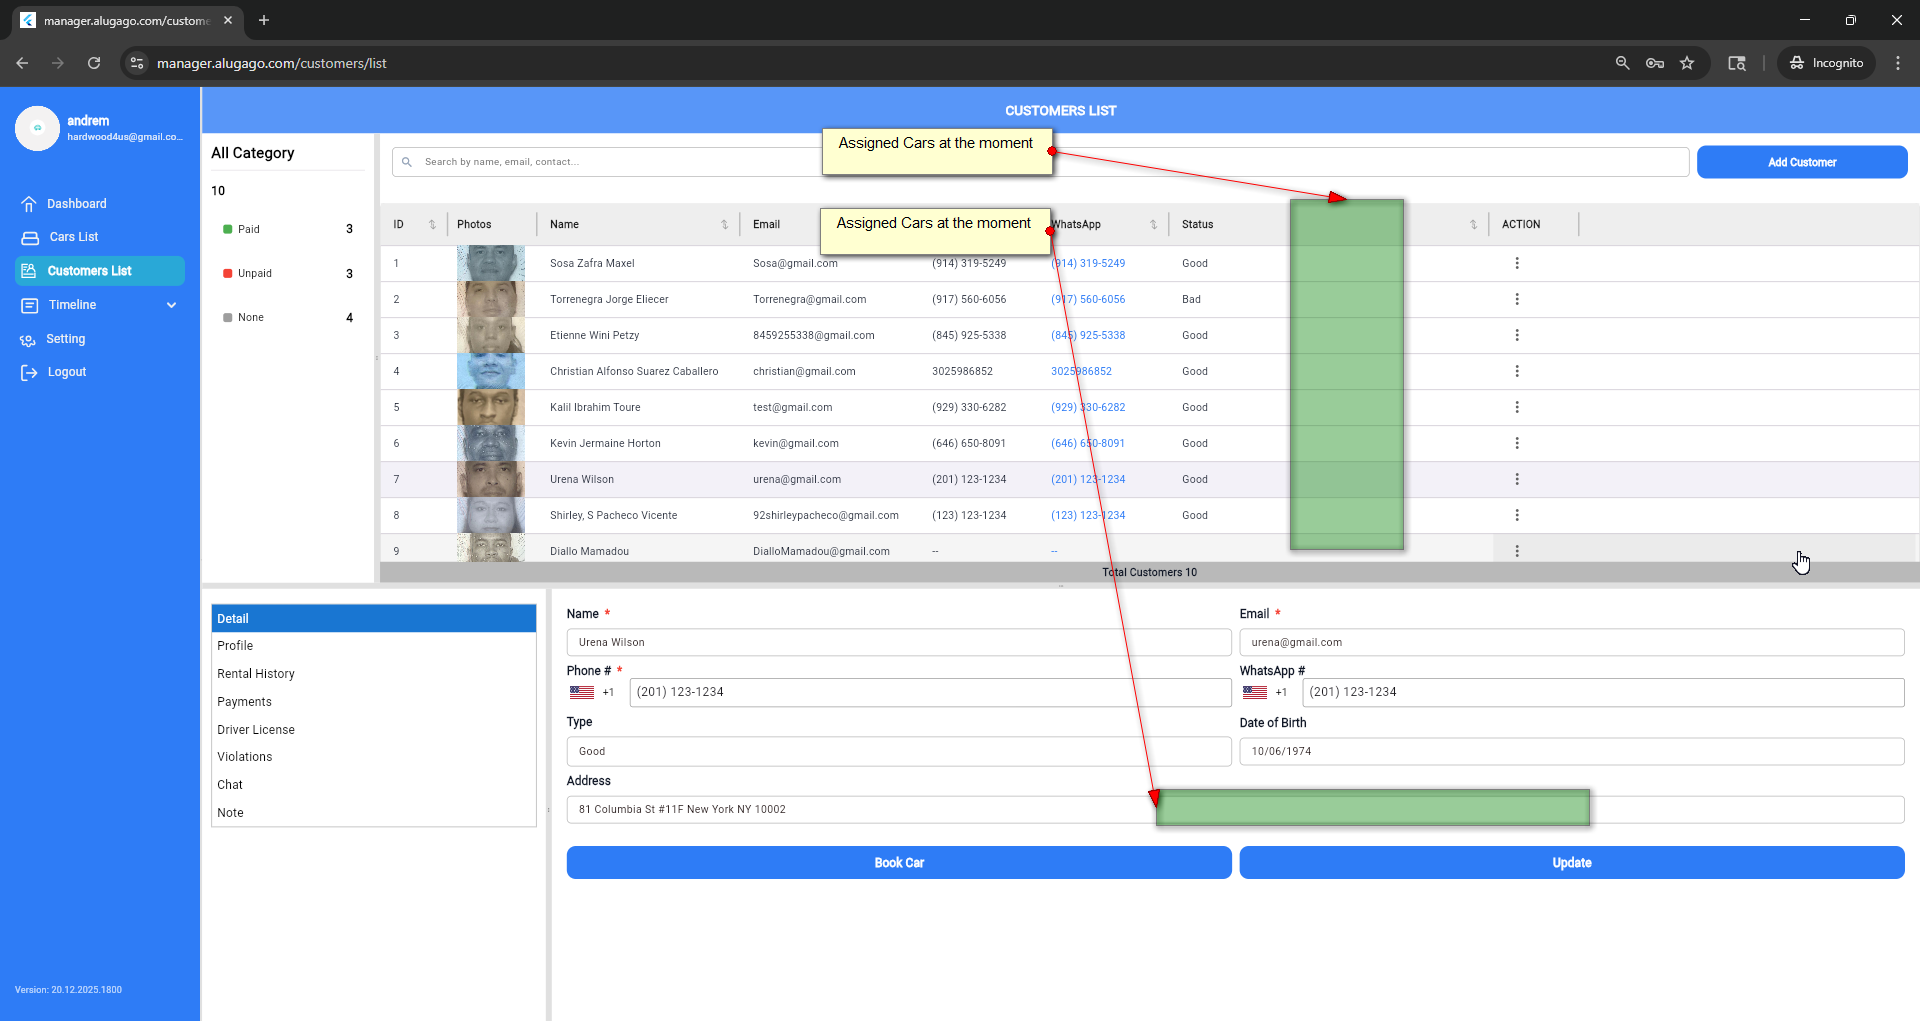Sort table by Name column arrows
The image size is (1920, 1021).
point(724,225)
